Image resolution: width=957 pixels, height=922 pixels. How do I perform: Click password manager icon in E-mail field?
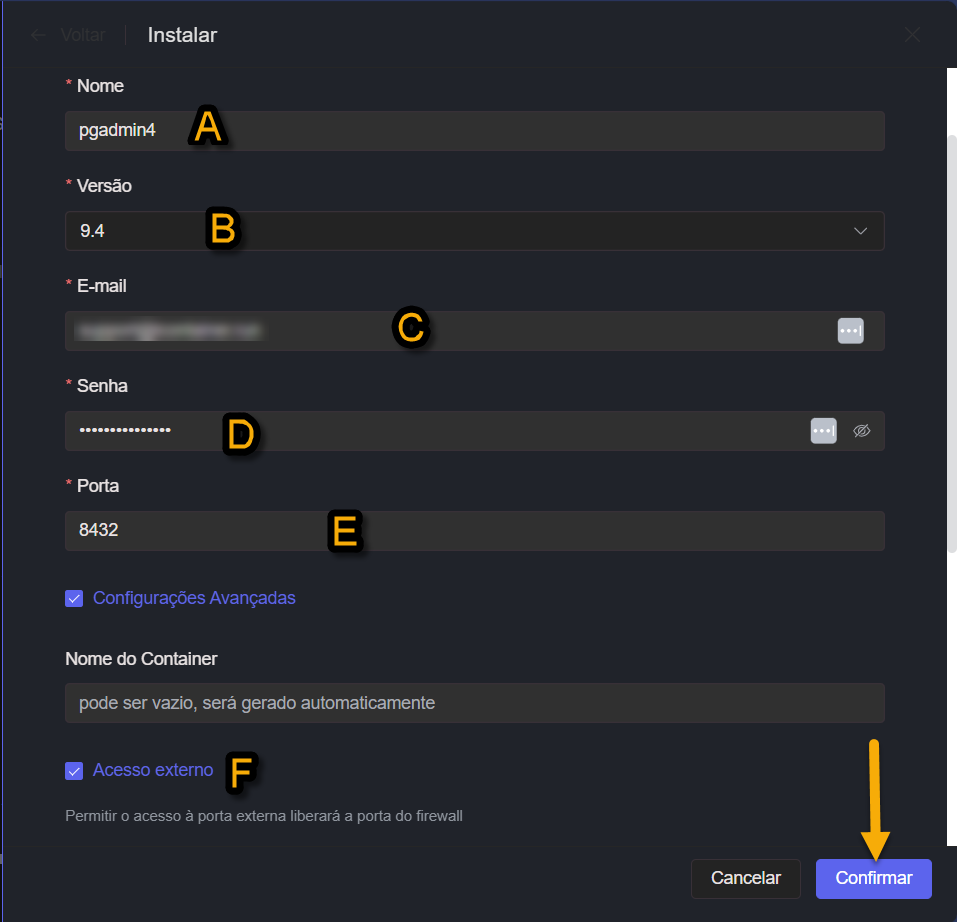(850, 331)
